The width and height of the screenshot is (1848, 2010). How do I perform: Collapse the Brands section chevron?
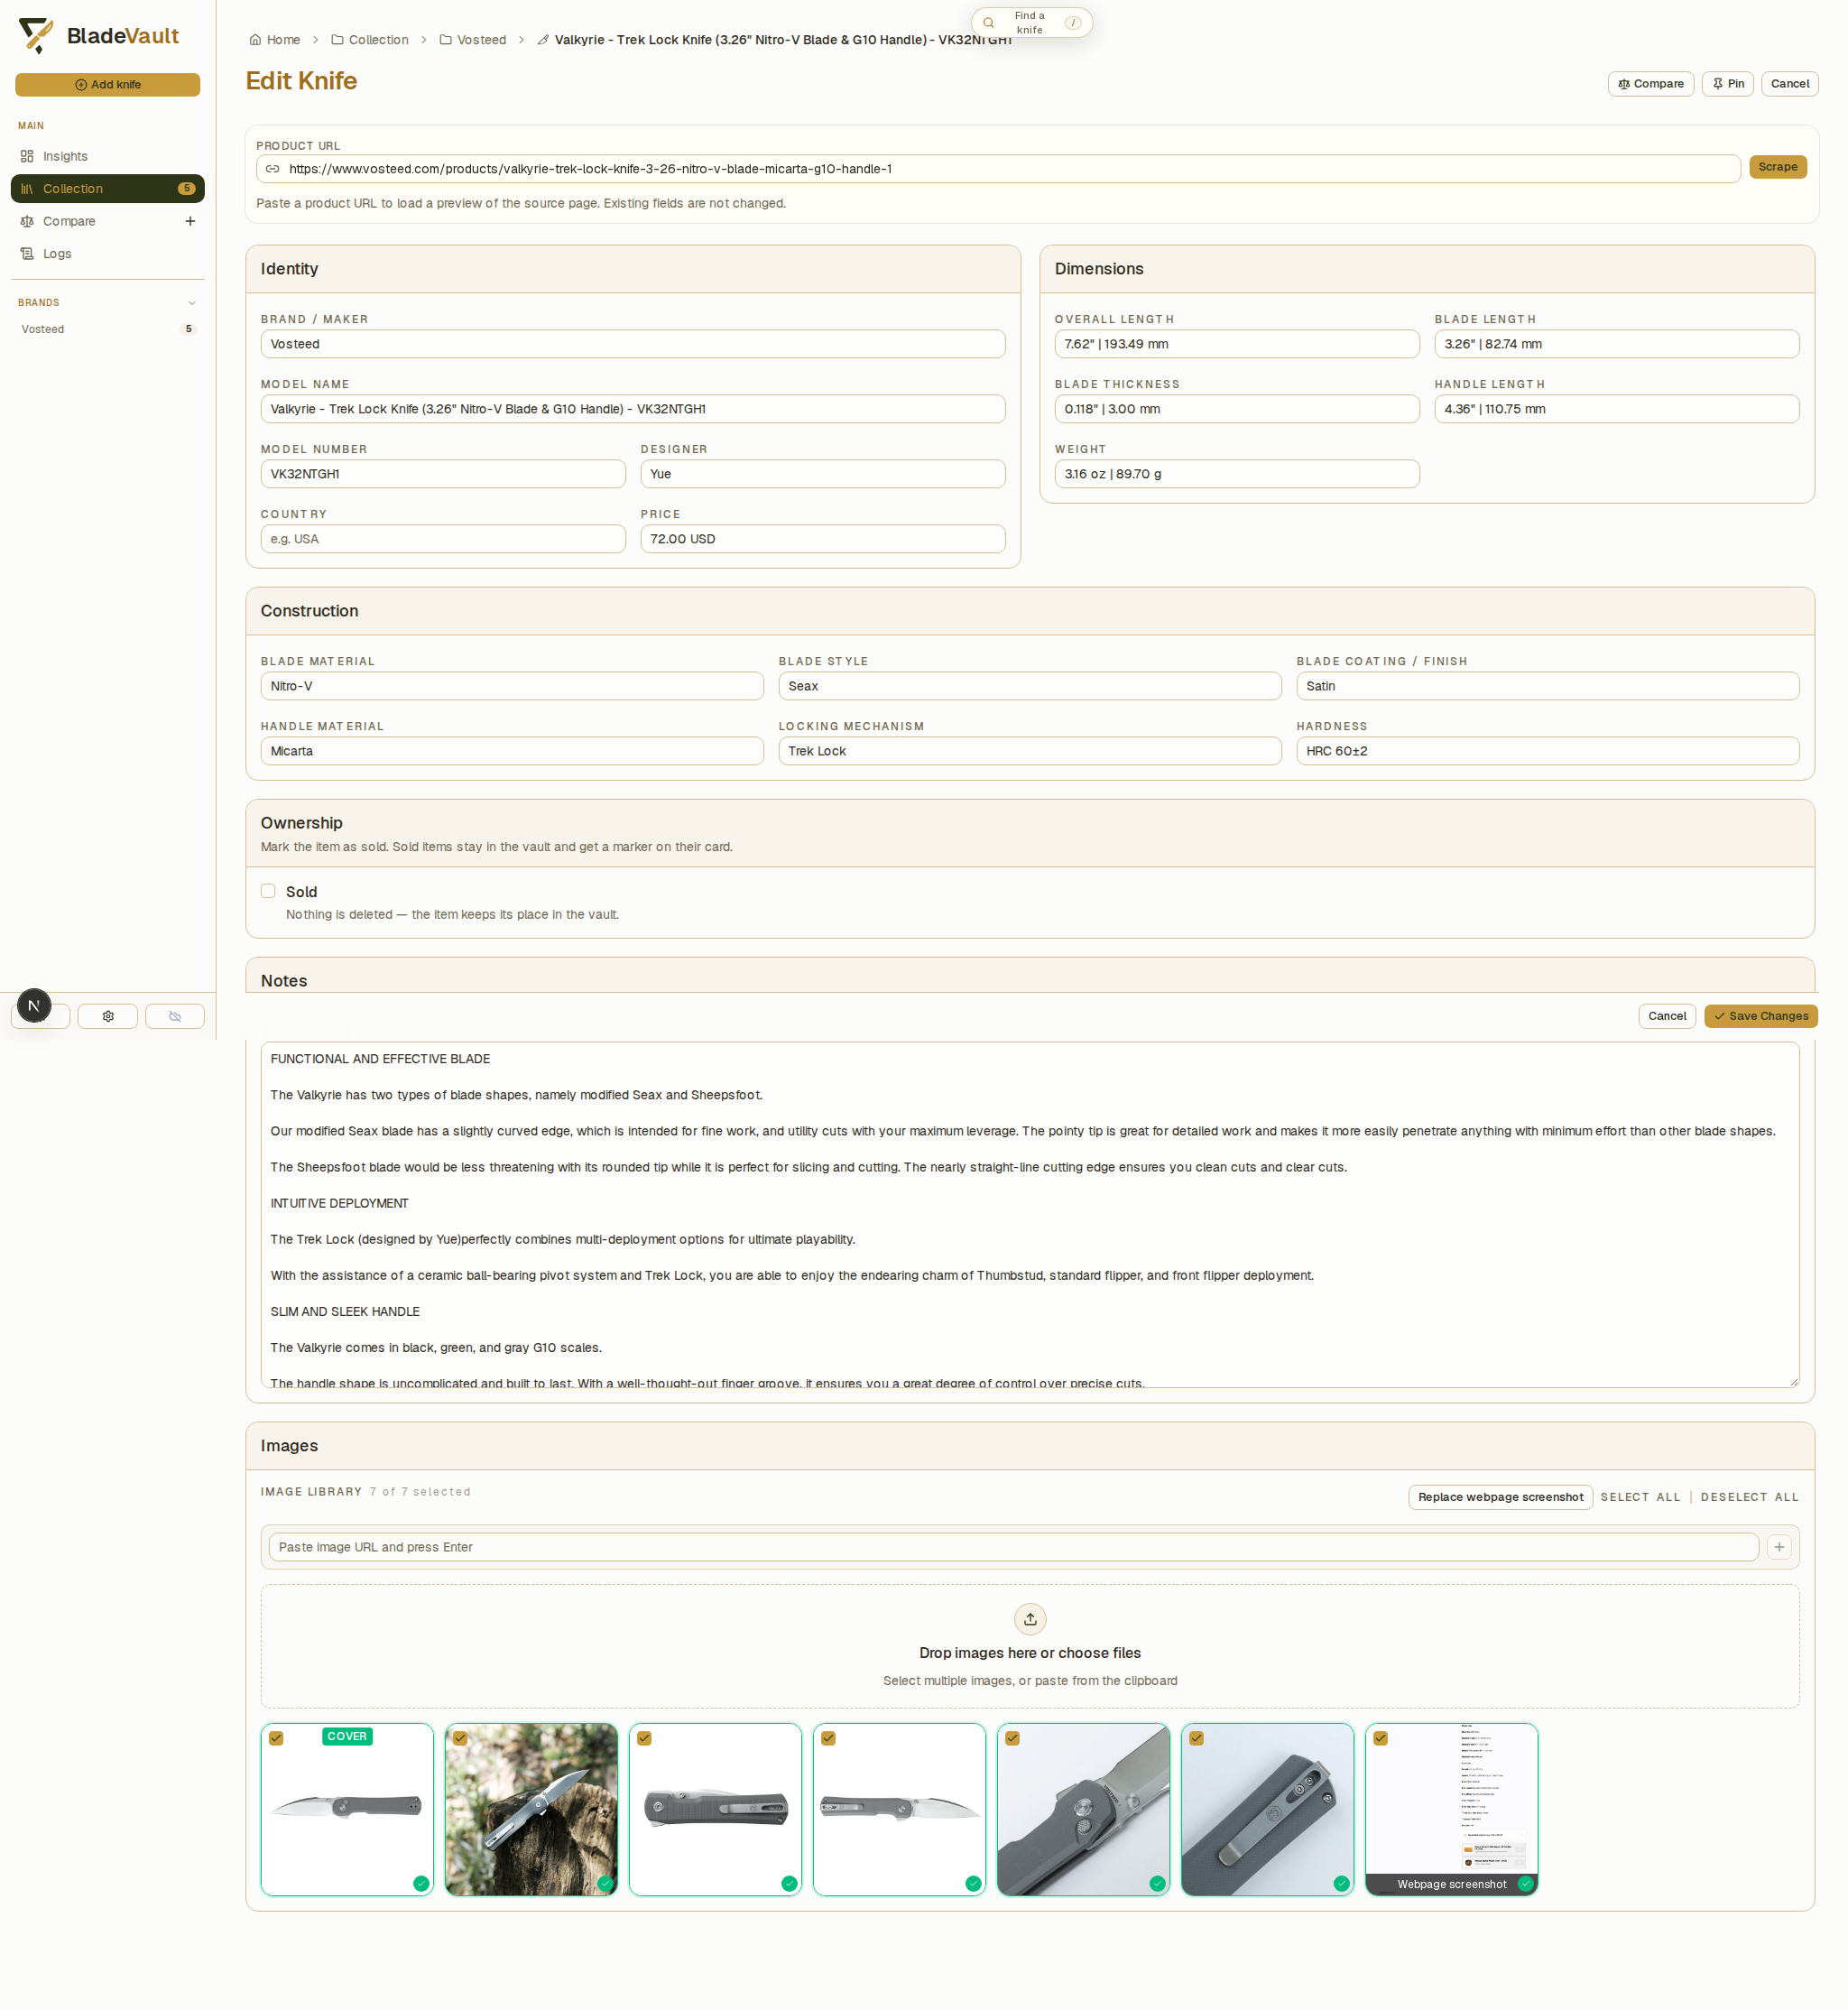click(192, 303)
